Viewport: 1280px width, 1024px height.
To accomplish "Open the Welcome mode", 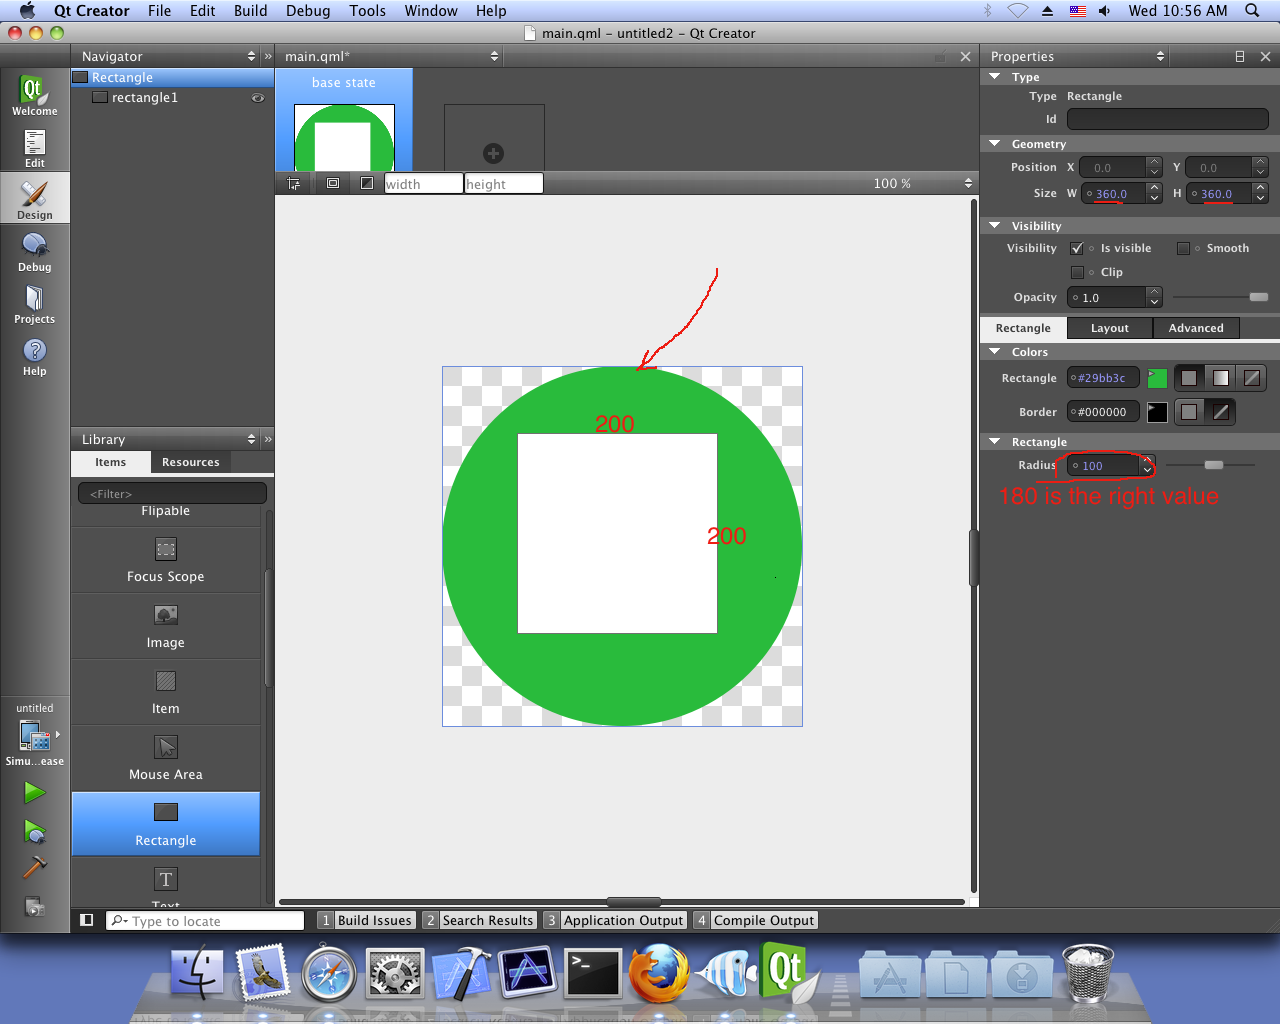I will 34,96.
